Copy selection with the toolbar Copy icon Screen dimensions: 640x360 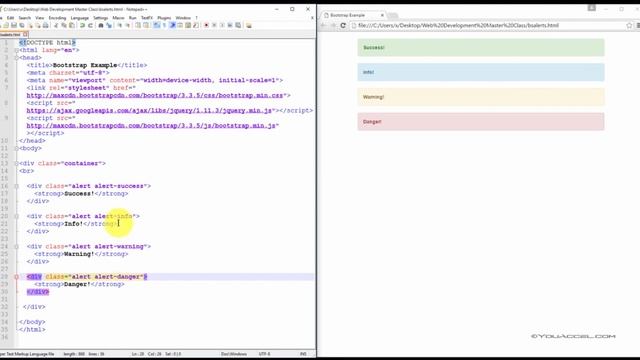pos(64,25)
